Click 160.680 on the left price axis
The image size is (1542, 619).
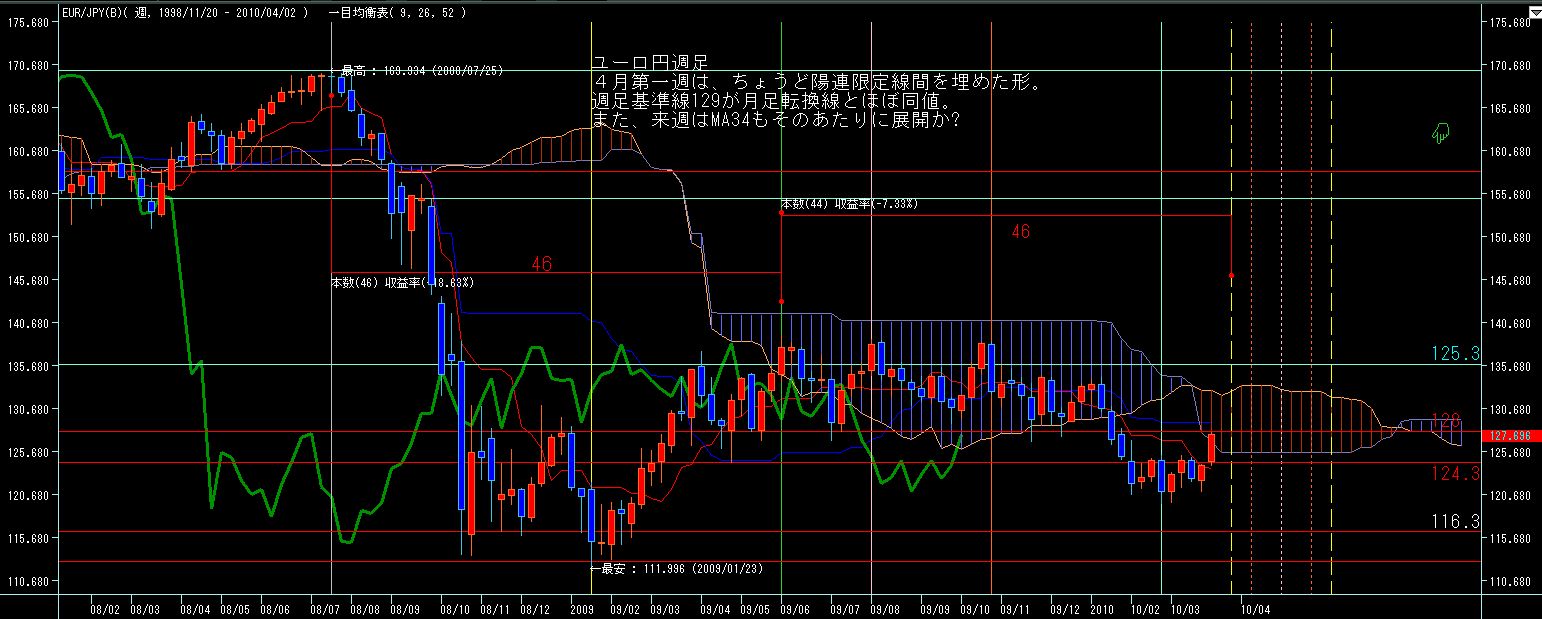[28, 151]
